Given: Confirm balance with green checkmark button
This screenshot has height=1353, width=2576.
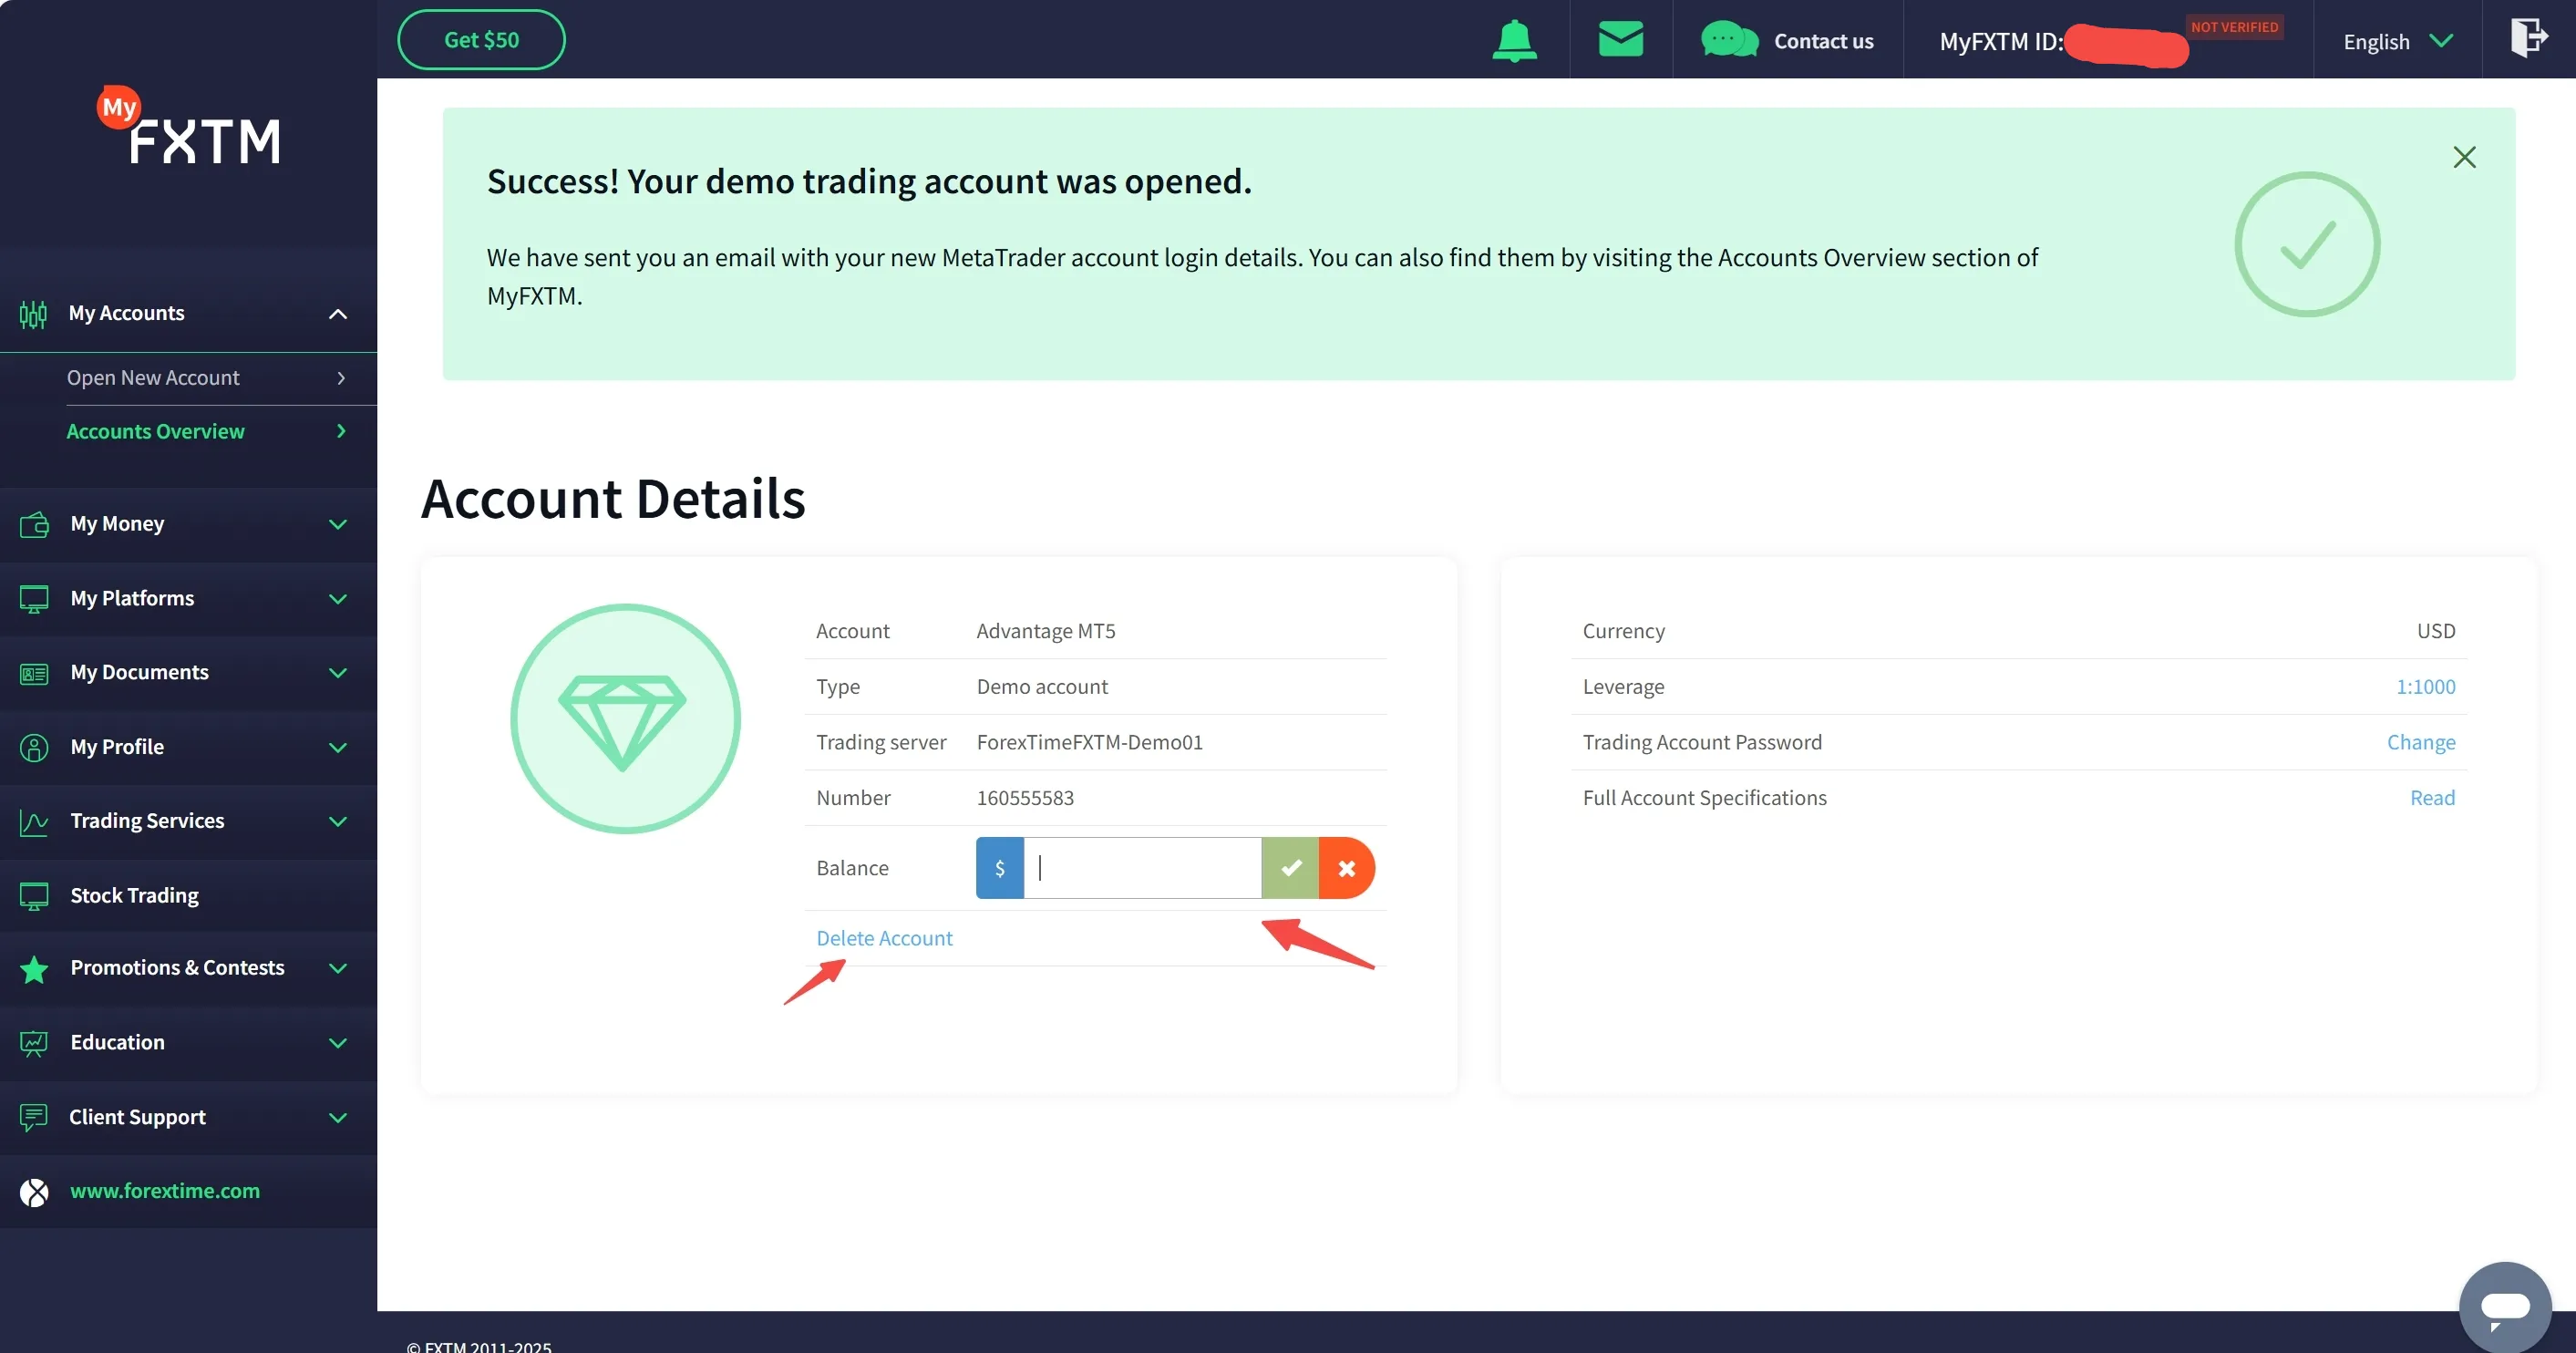Looking at the screenshot, I should point(1290,868).
